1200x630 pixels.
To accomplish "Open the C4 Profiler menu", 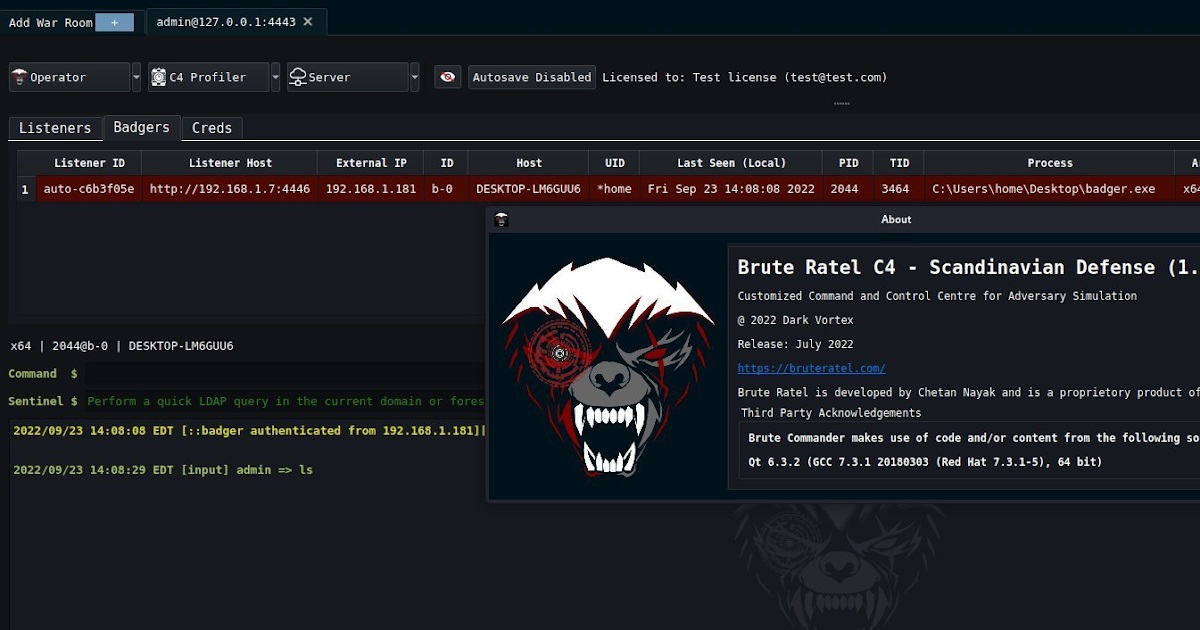I will pyautogui.click(x=209, y=77).
